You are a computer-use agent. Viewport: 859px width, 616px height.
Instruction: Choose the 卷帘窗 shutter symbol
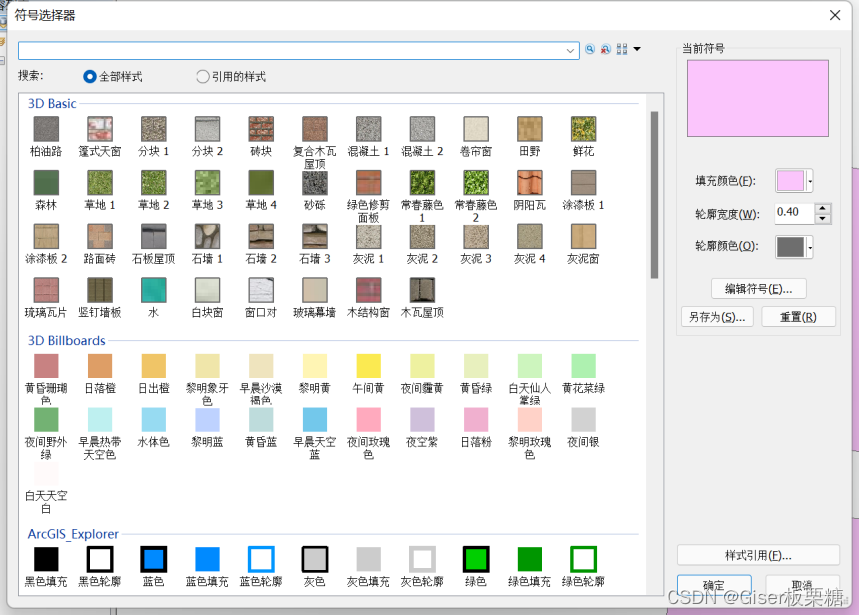coord(476,129)
